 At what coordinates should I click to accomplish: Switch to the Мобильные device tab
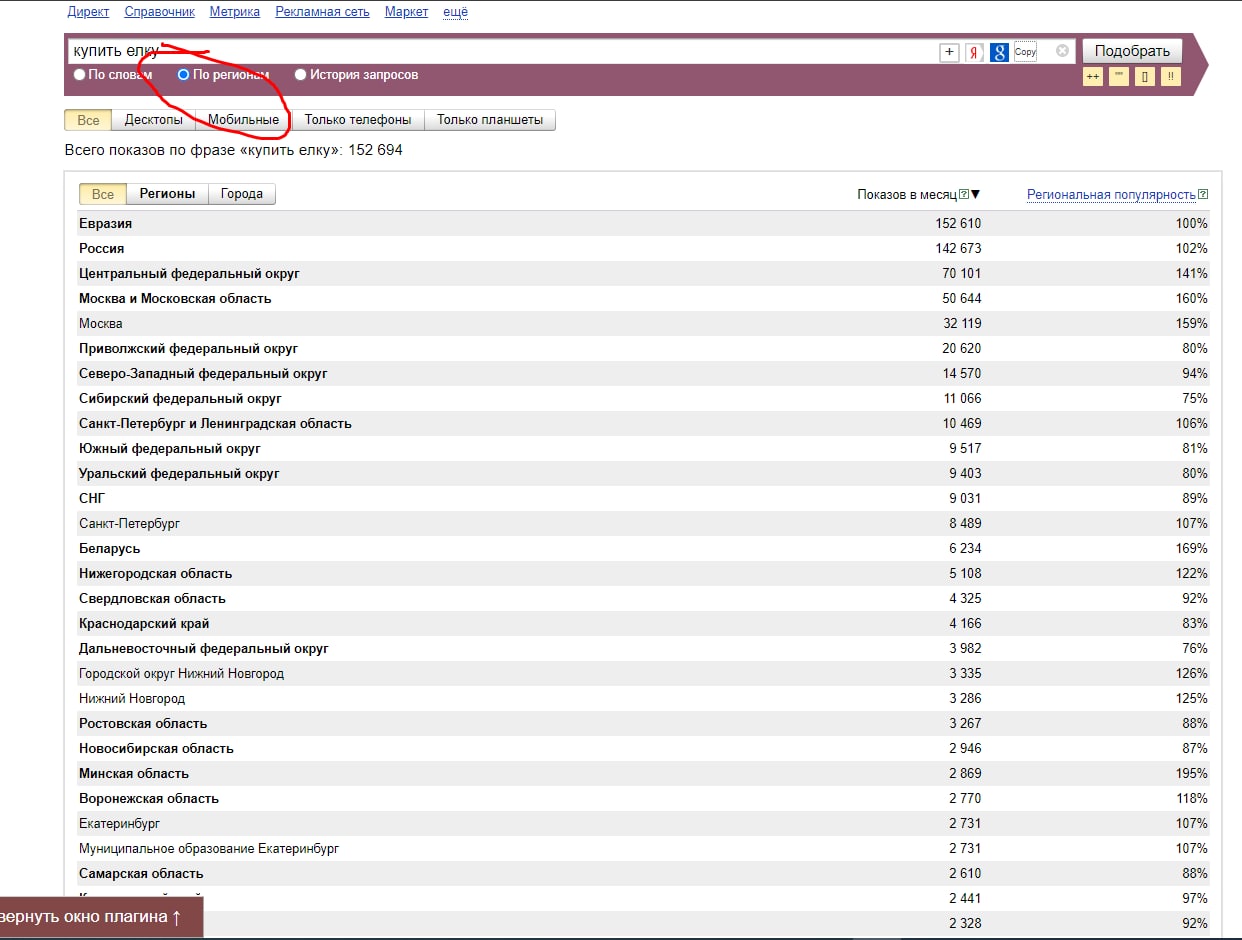click(243, 120)
